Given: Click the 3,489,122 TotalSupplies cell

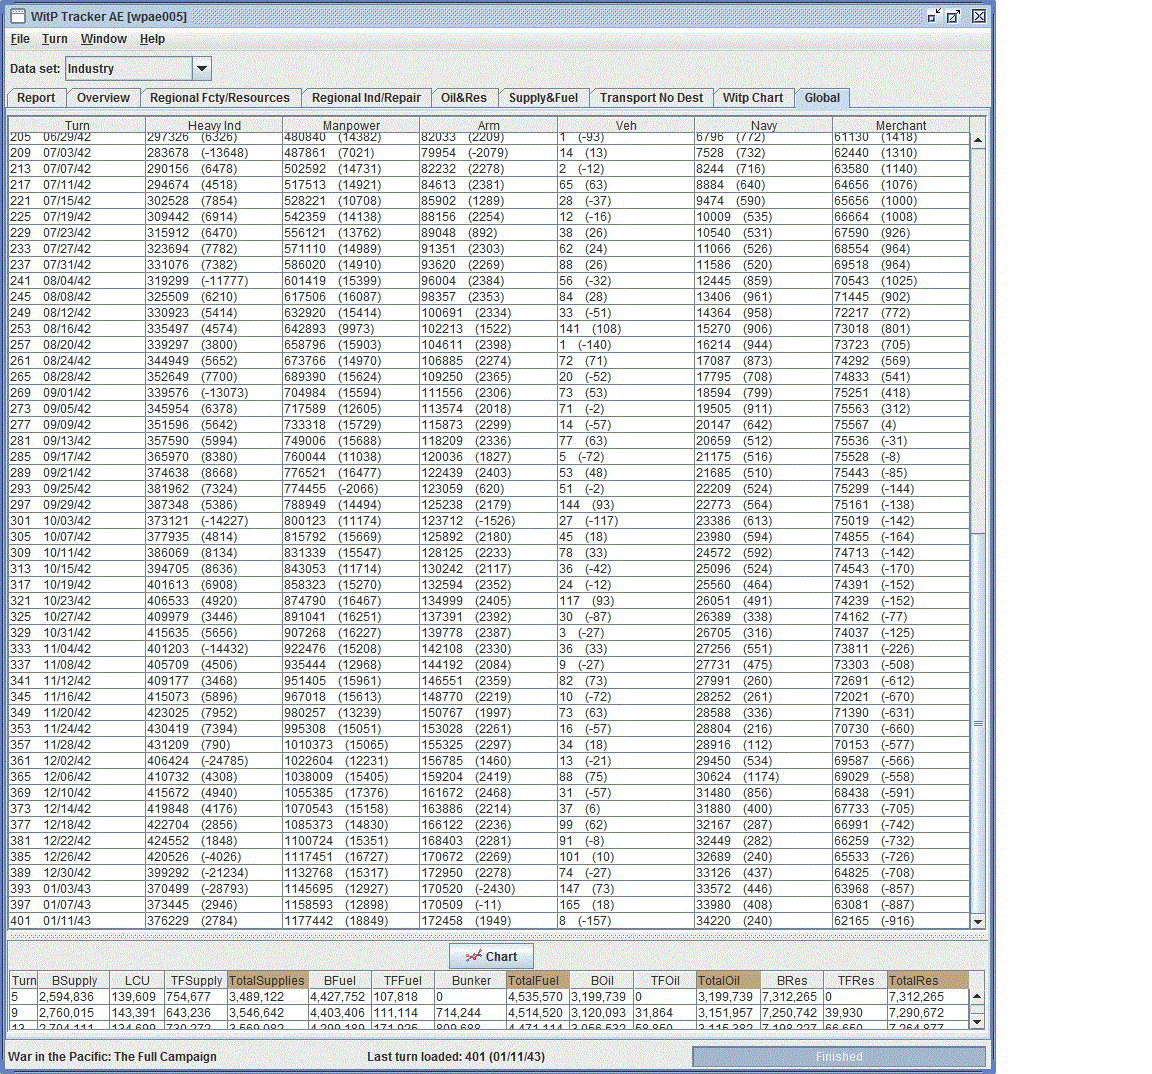Looking at the screenshot, I should [x=267, y=997].
